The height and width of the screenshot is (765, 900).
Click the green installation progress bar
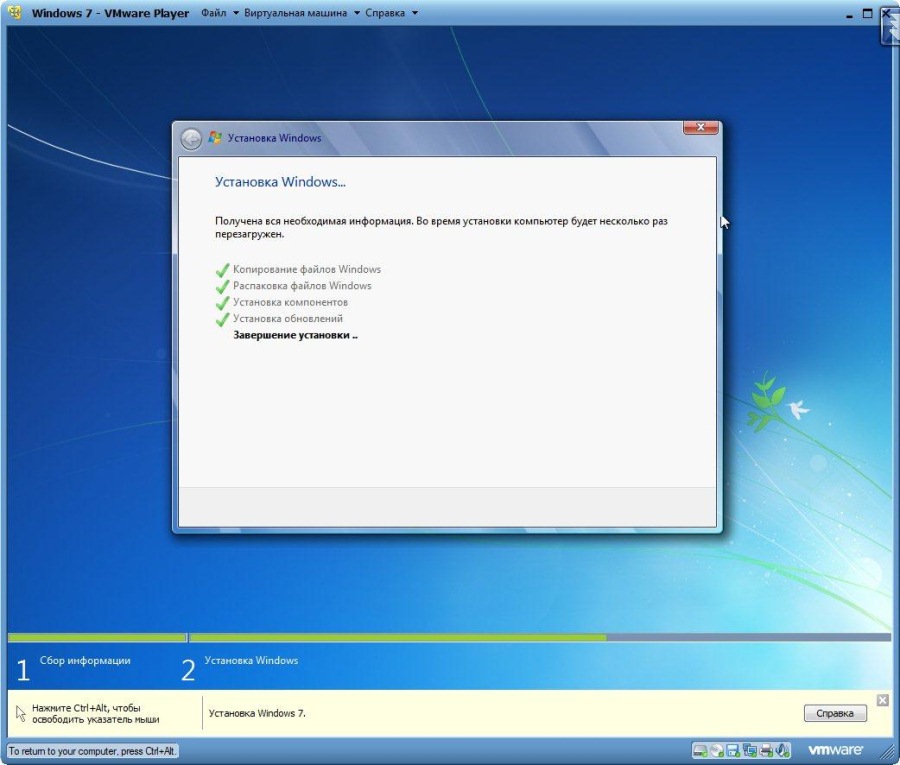[x=400, y=637]
